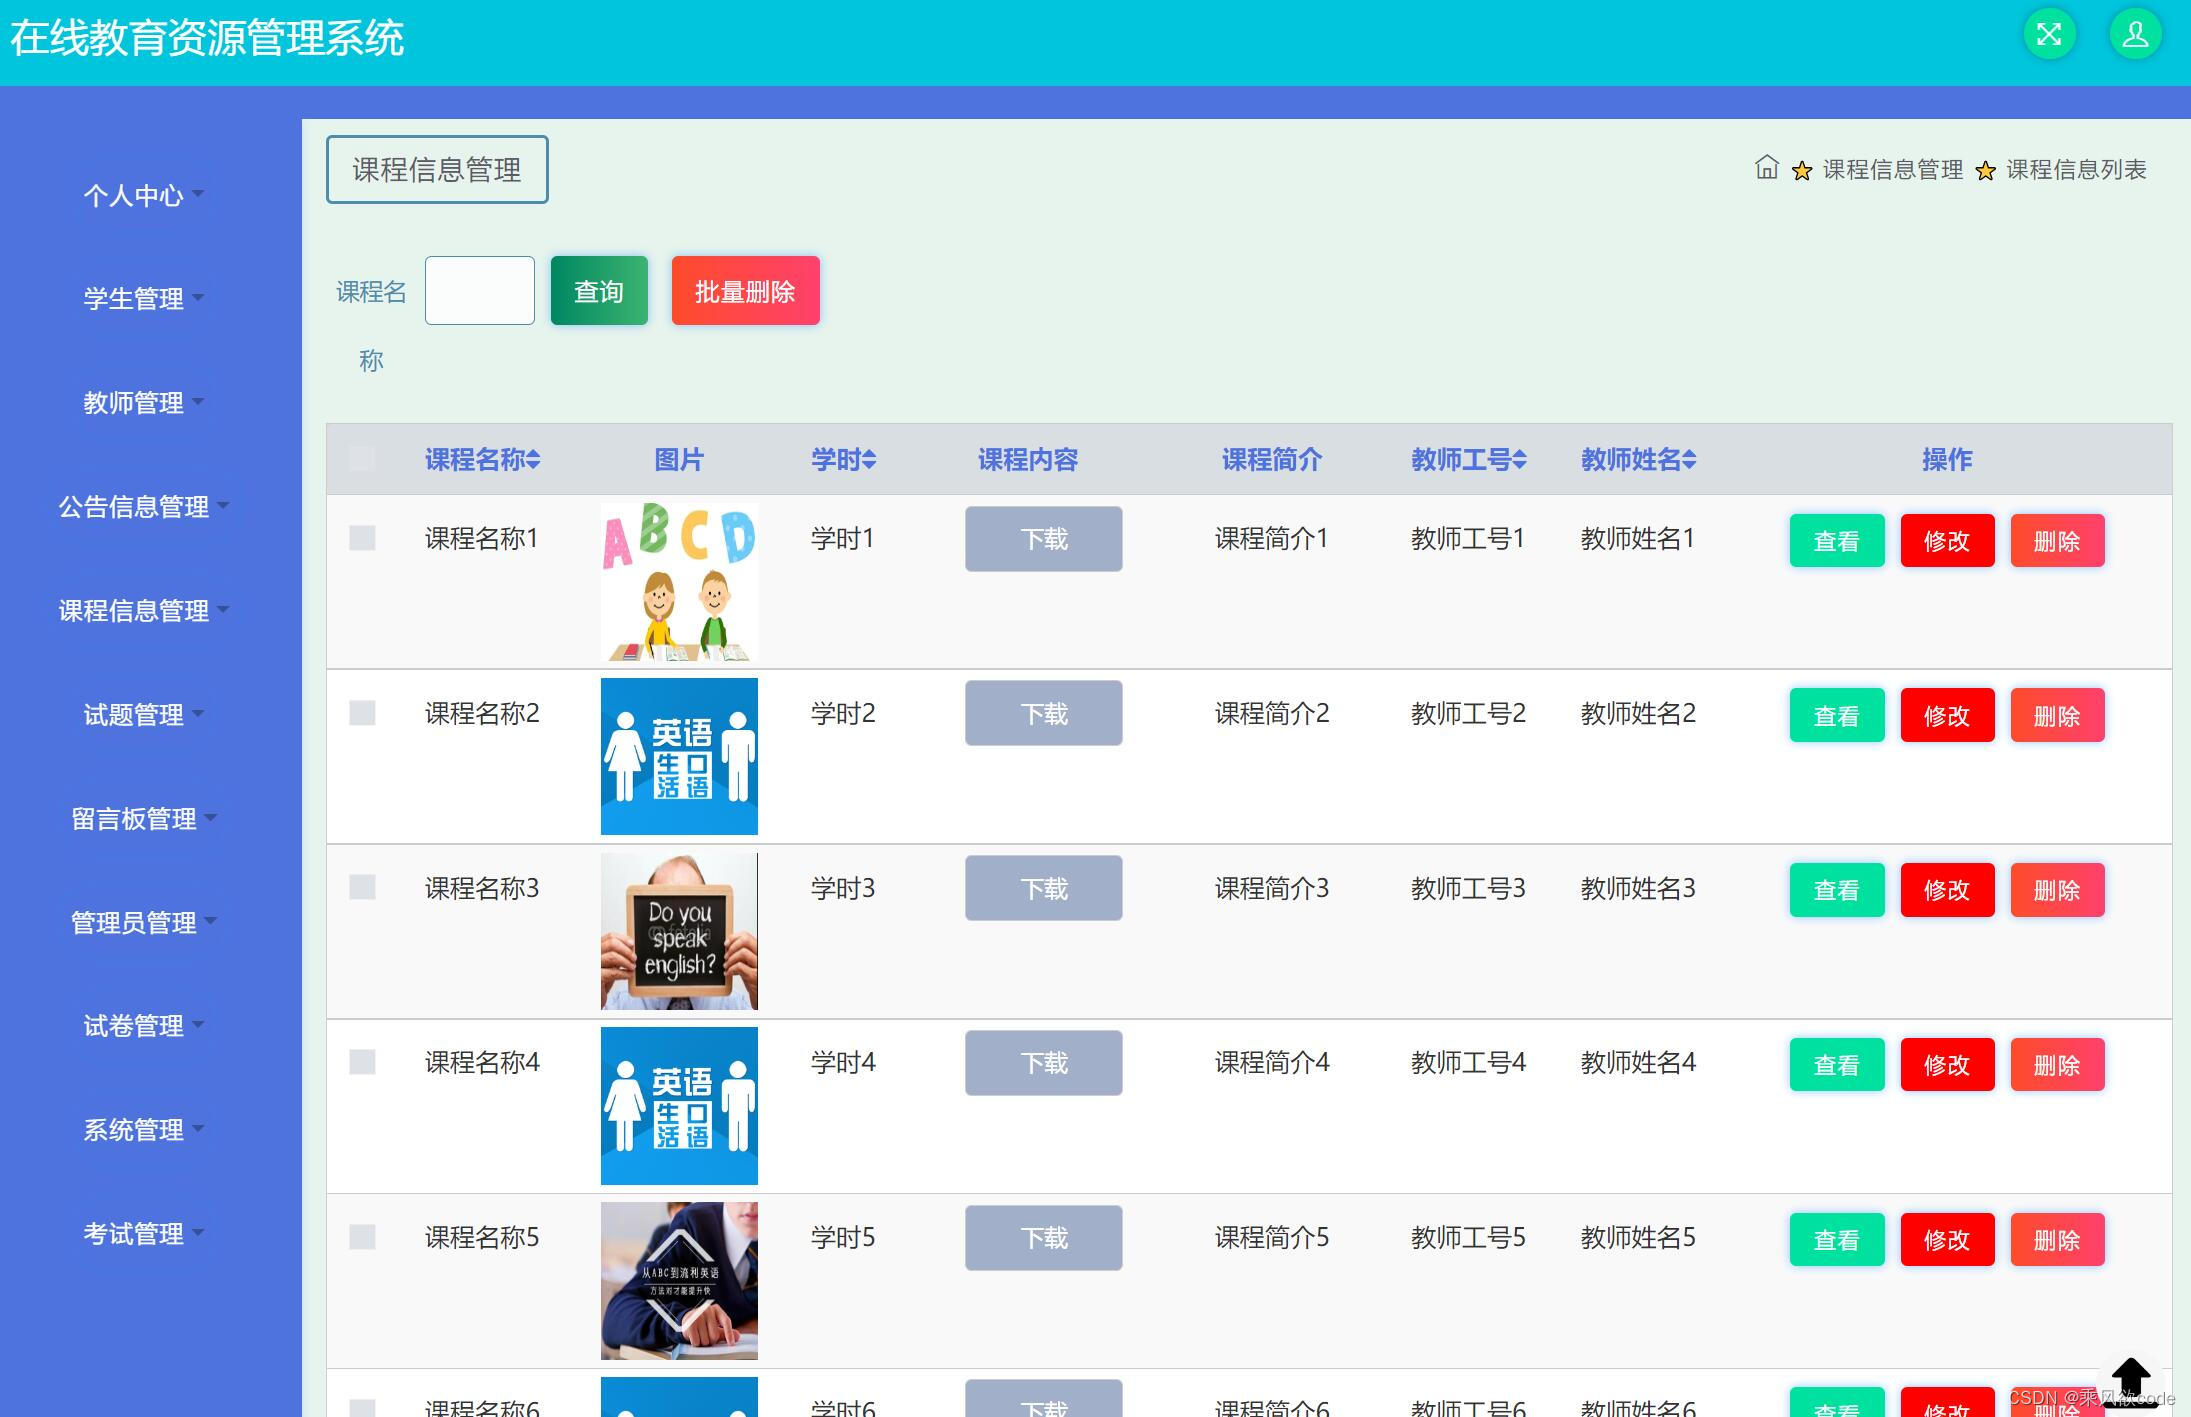This screenshot has width=2191, height=1417.
Task: Sort by 教师工号 using its sort arrows
Action: (1522, 459)
